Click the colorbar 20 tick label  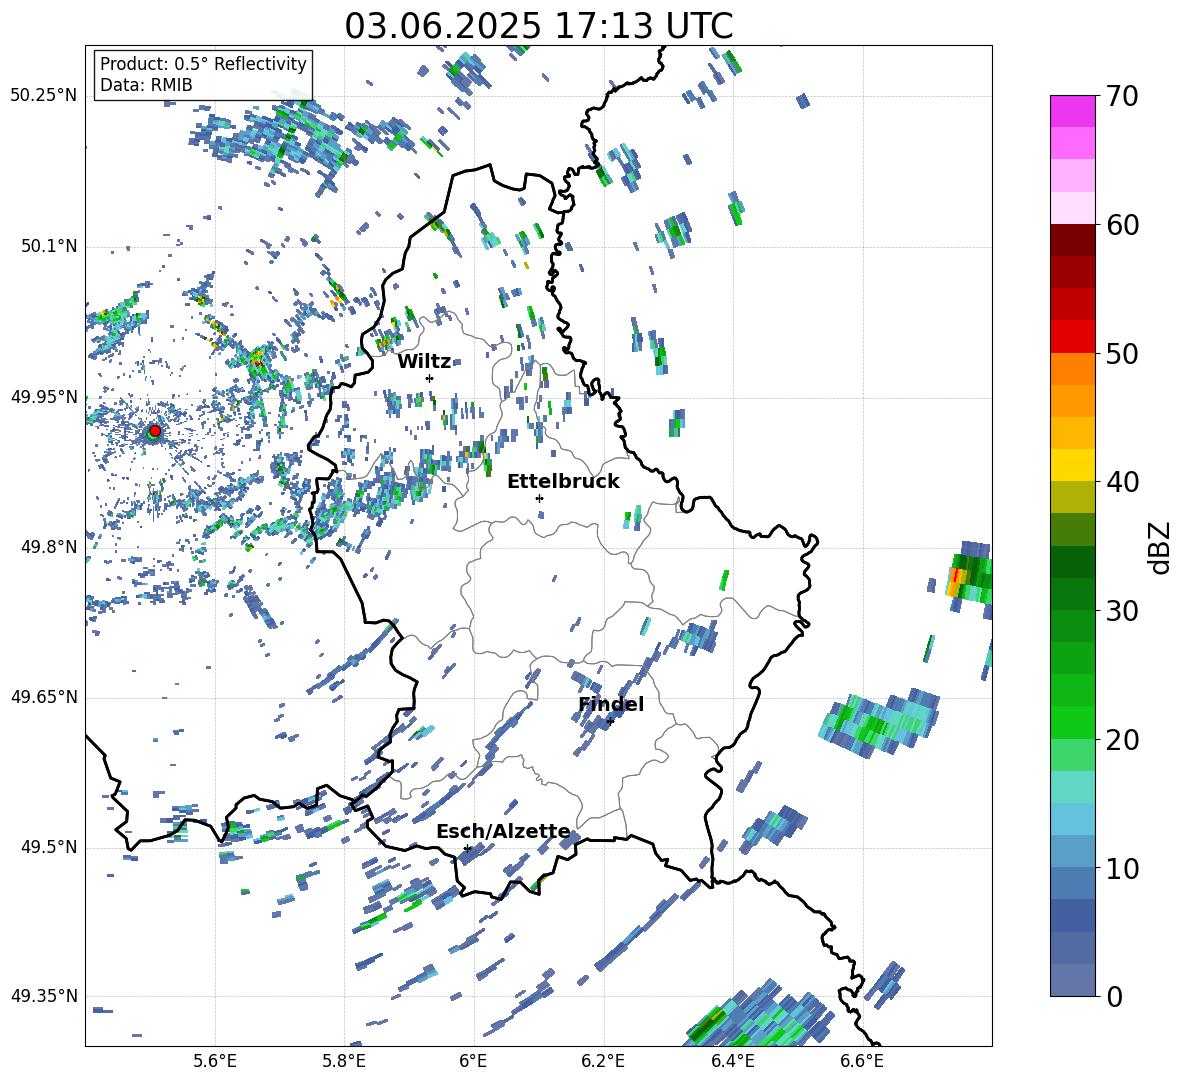tap(1123, 740)
